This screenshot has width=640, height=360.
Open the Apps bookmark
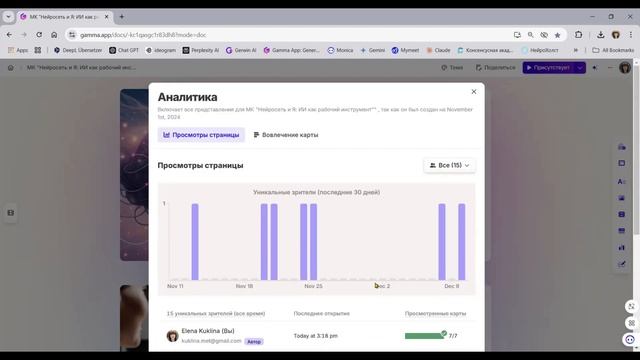pyautogui.click(x=18, y=50)
